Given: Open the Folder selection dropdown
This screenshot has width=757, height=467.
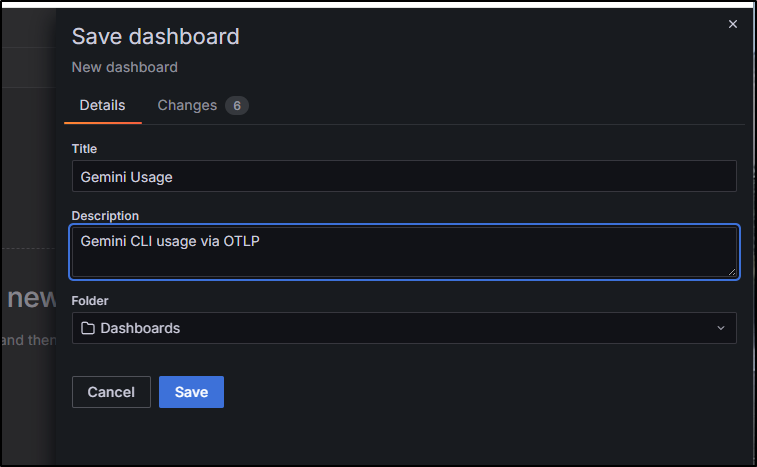Looking at the screenshot, I should 404,328.
